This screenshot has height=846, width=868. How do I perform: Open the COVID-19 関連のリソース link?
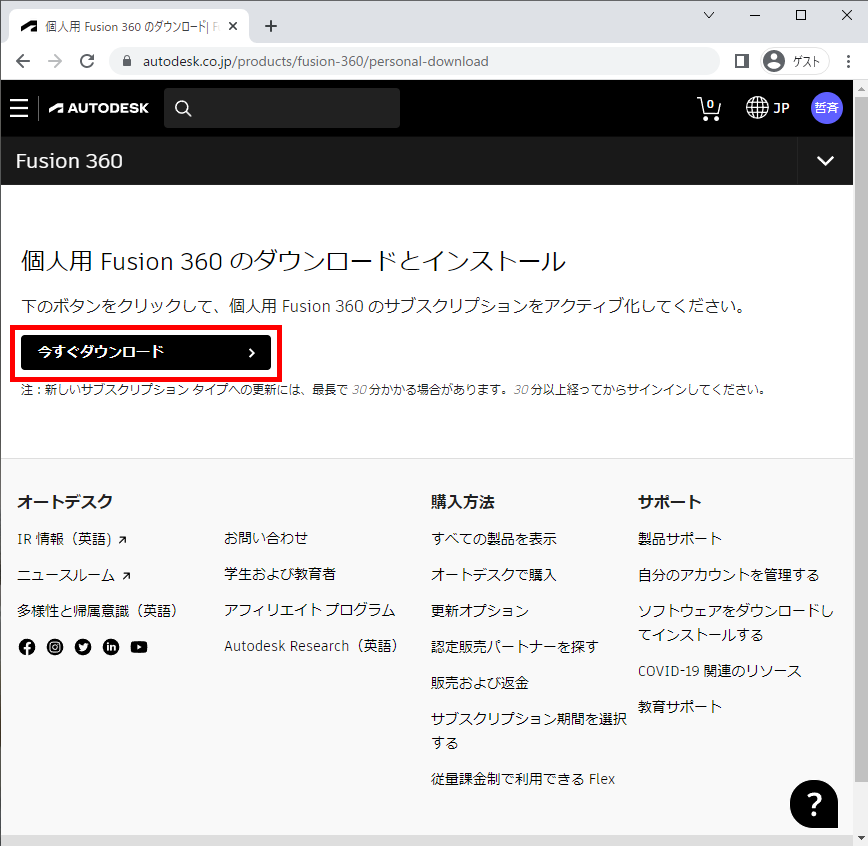click(x=720, y=671)
